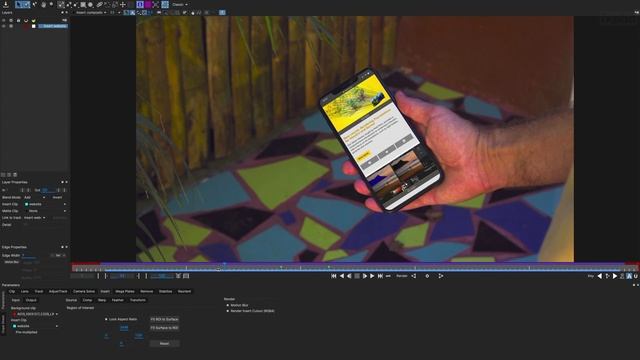
Task: Select the Create X-Spline Layer tool
Action: (61, 4)
